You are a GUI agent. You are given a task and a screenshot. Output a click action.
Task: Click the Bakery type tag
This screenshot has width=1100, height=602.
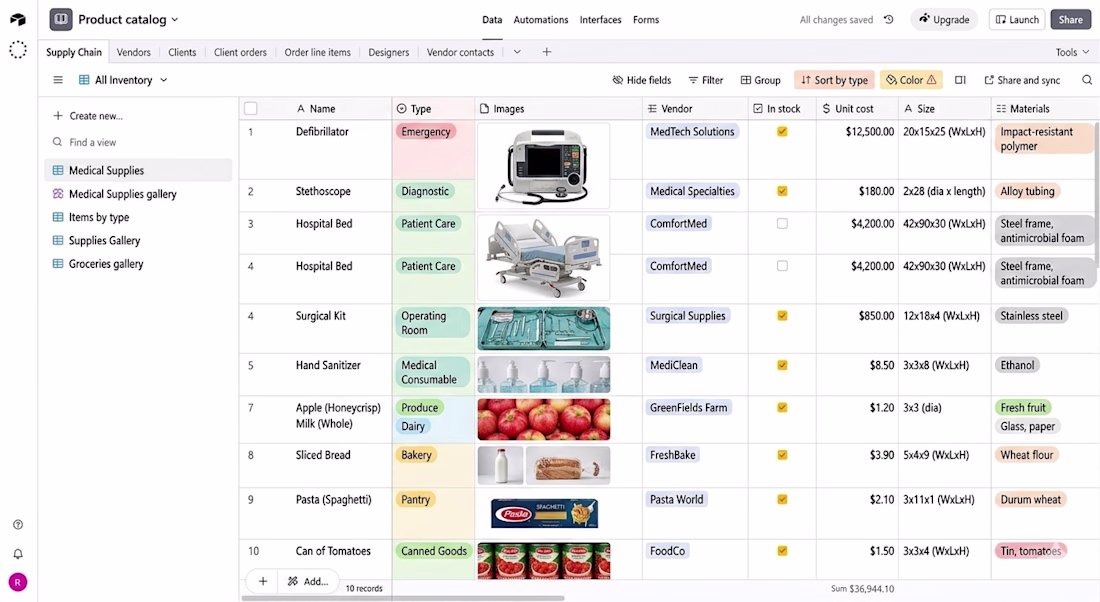click(x=416, y=455)
